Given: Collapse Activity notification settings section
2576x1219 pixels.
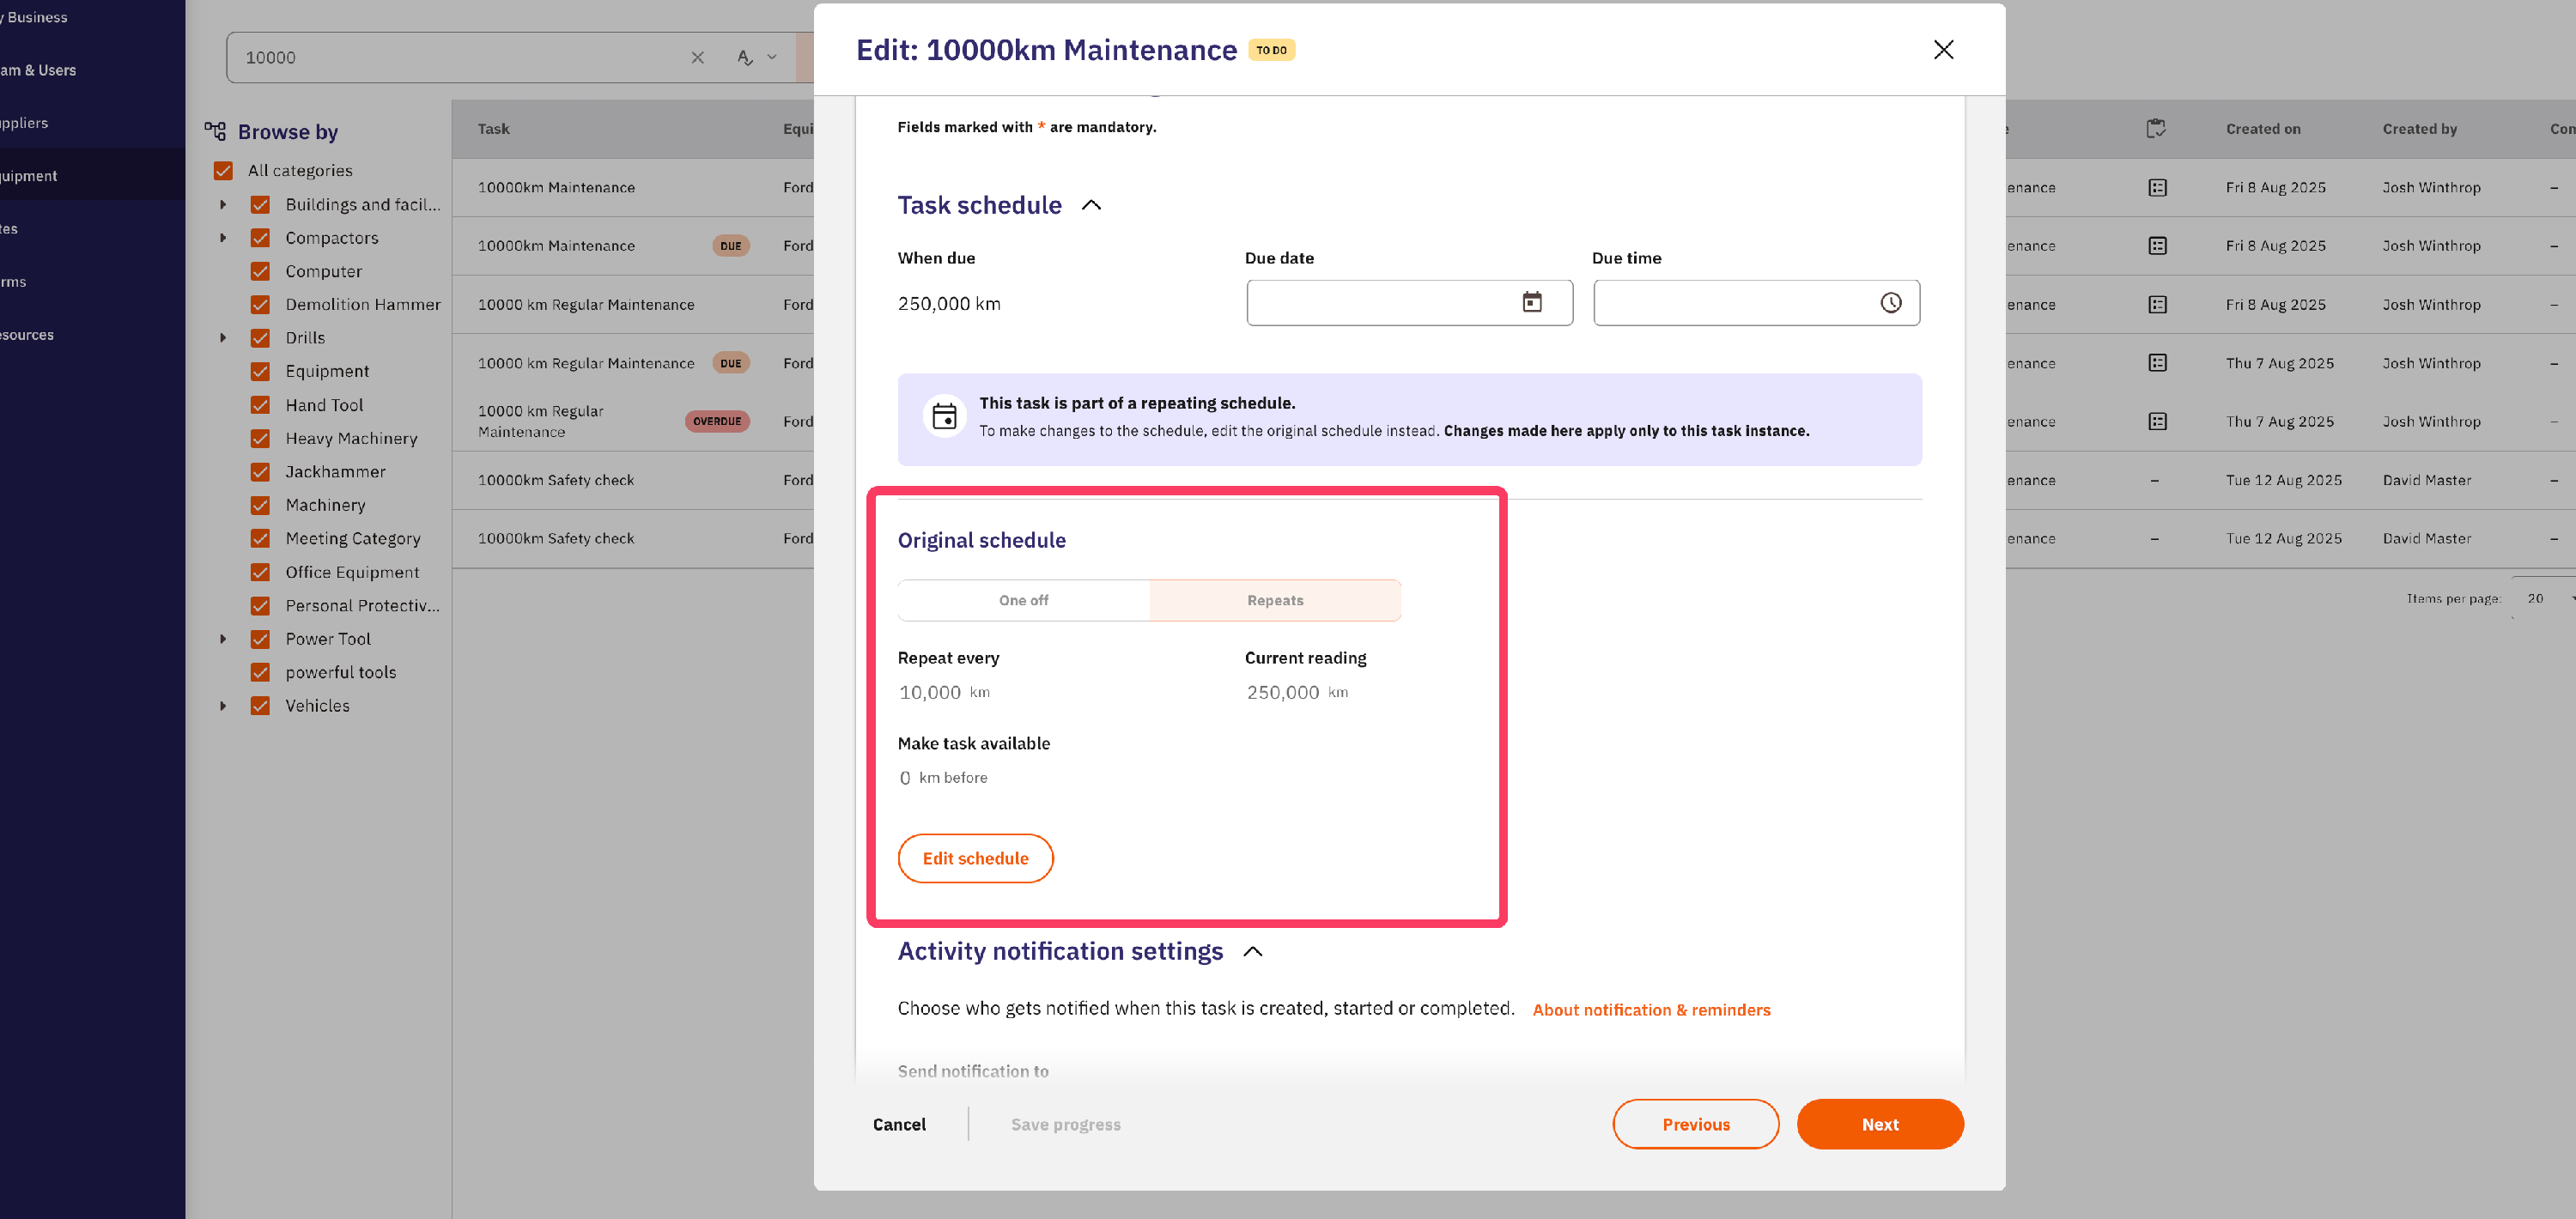Looking at the screenshot, I should pos(1252,951).
